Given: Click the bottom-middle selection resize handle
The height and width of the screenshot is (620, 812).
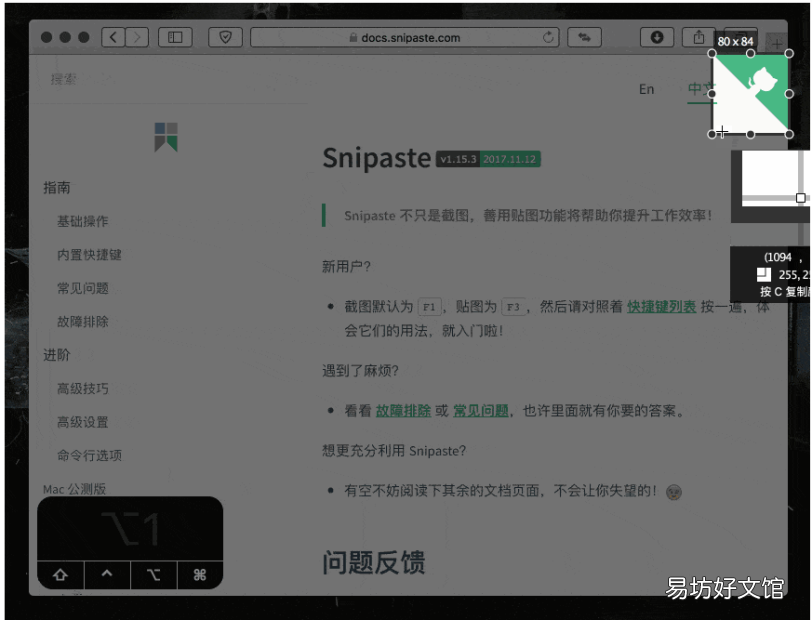Looking at the screenshot, I should click(x=750, y=134).
